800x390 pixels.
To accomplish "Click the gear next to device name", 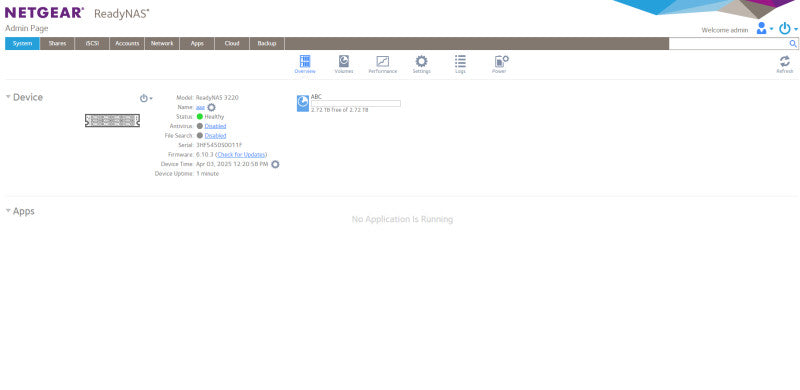I will point(211,107).
